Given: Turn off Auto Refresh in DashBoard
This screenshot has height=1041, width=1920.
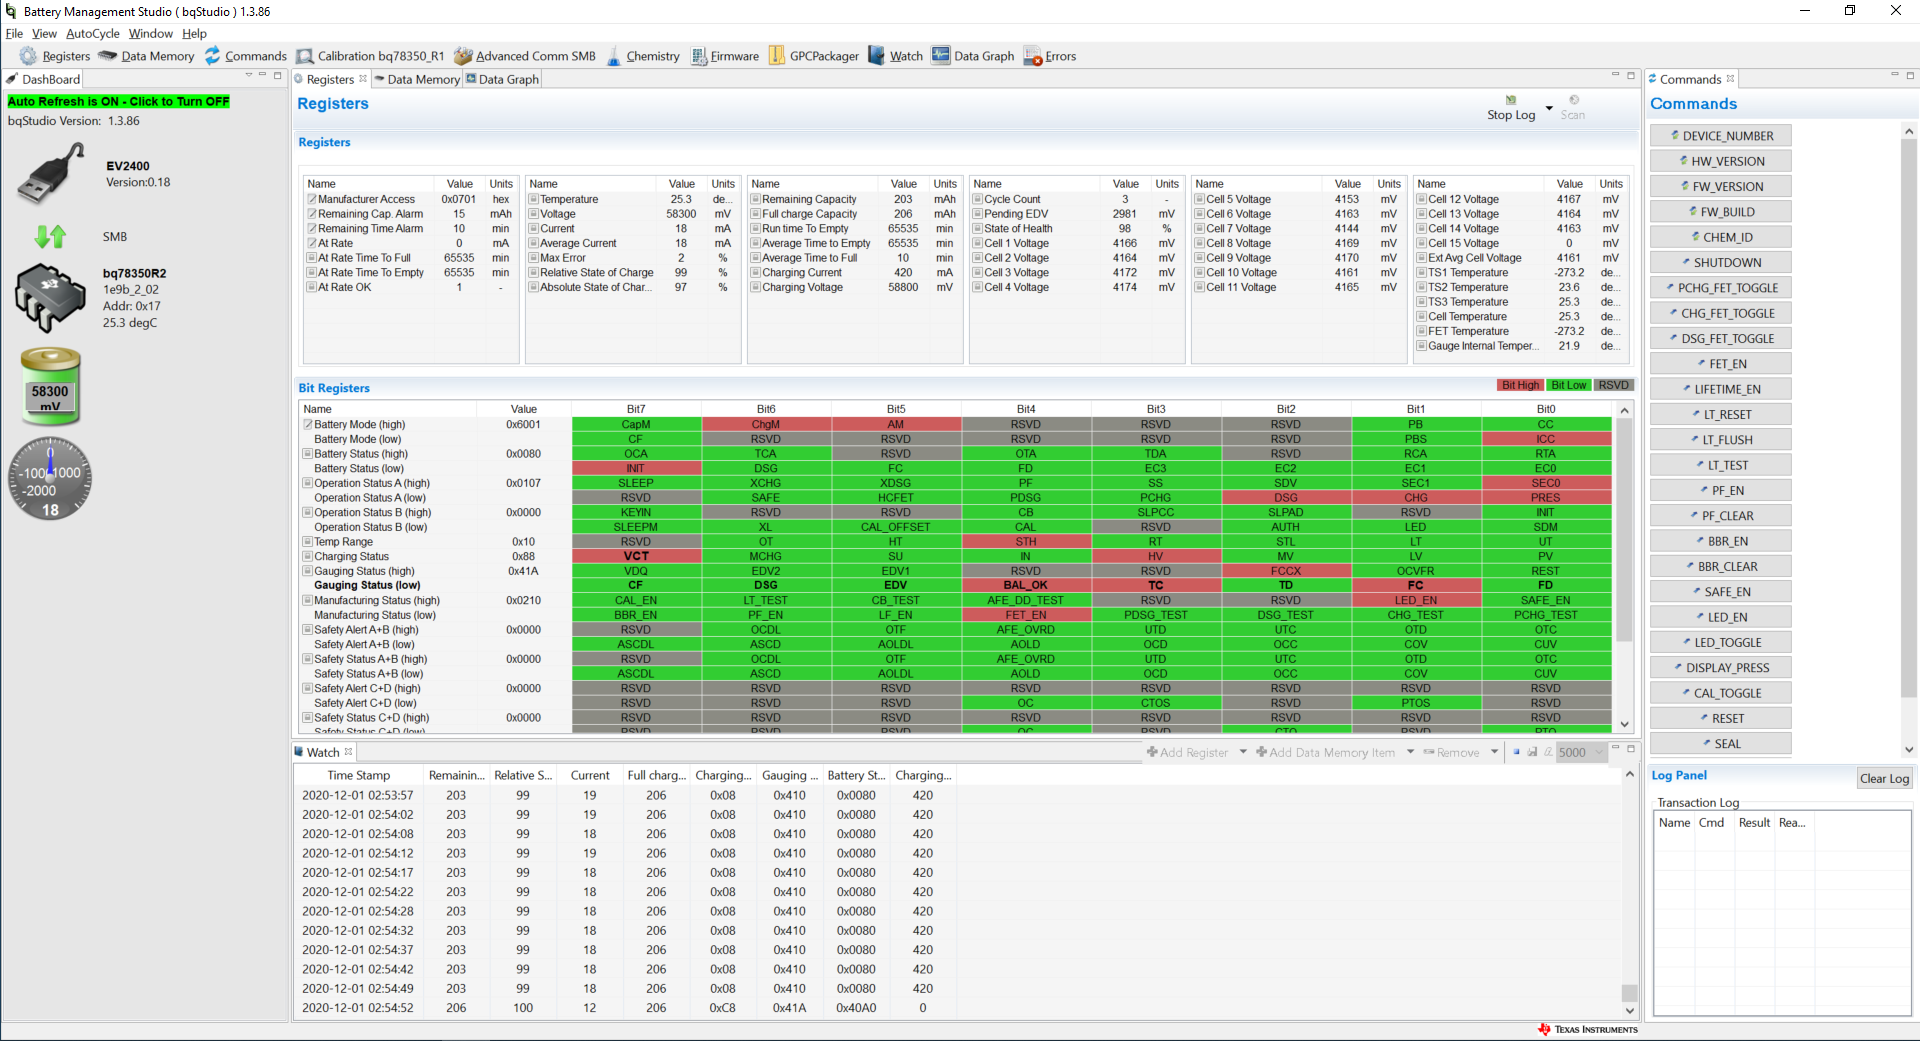Looking at the screenshot, I should pos(118,101).
